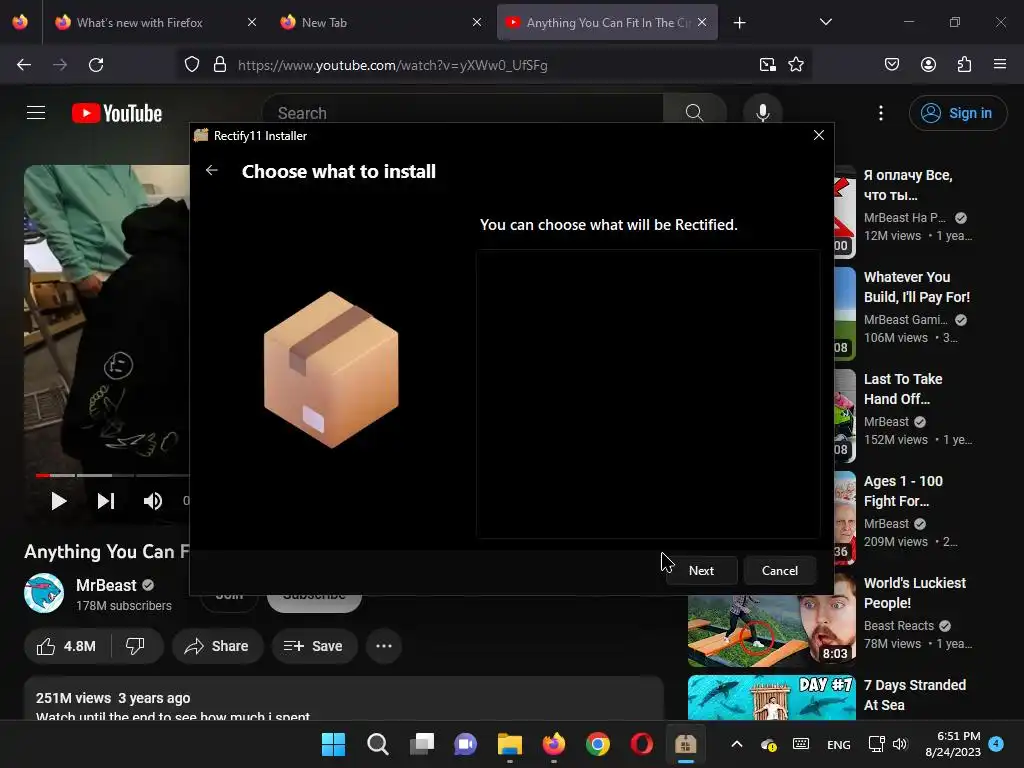This screenshot has height=768, width=1024.
Task: View site security padlock information
Action: 220,65
